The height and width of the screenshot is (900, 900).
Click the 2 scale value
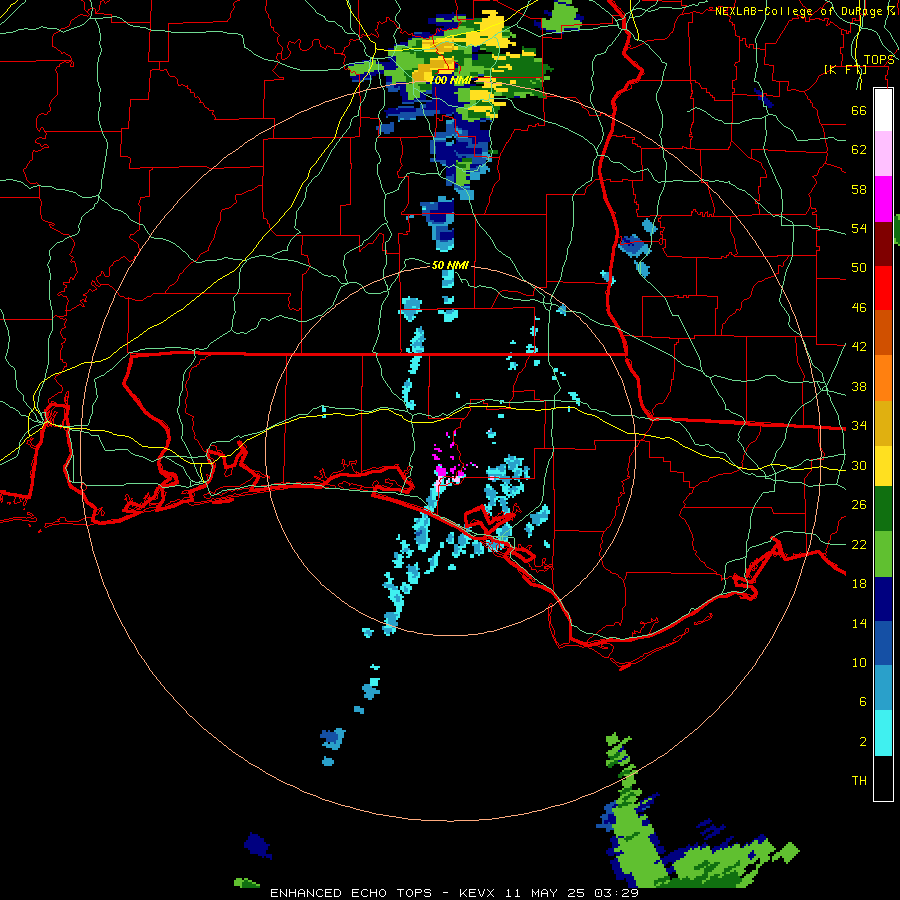[862, 742]
